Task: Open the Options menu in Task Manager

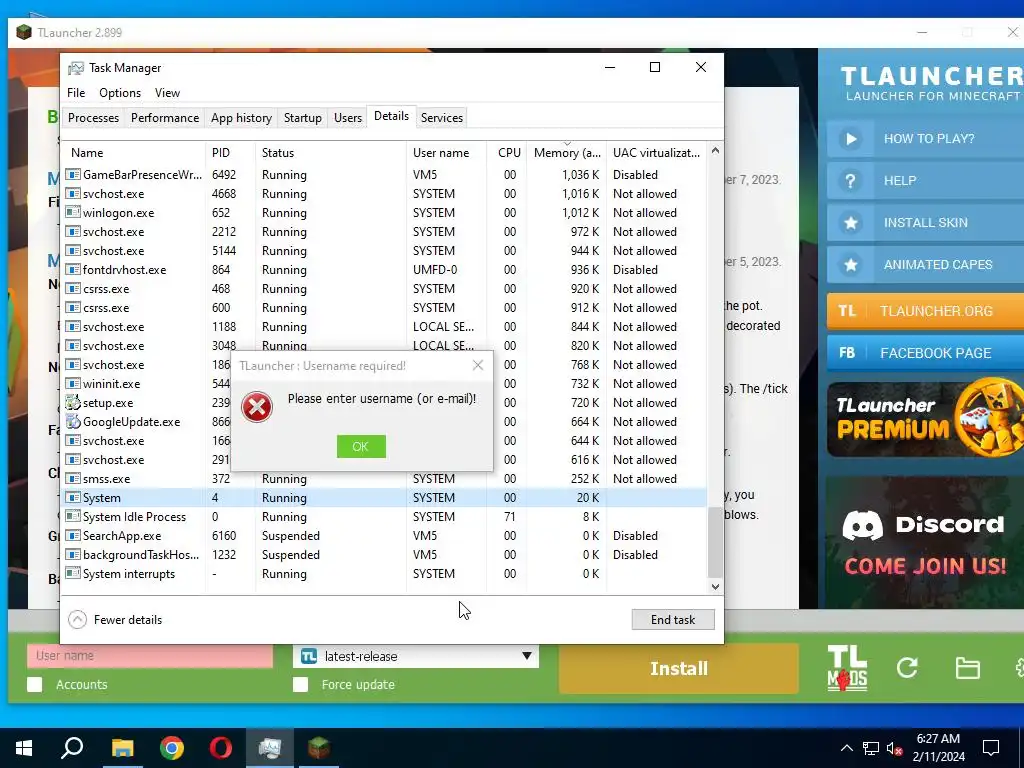Action: point(120,93)
